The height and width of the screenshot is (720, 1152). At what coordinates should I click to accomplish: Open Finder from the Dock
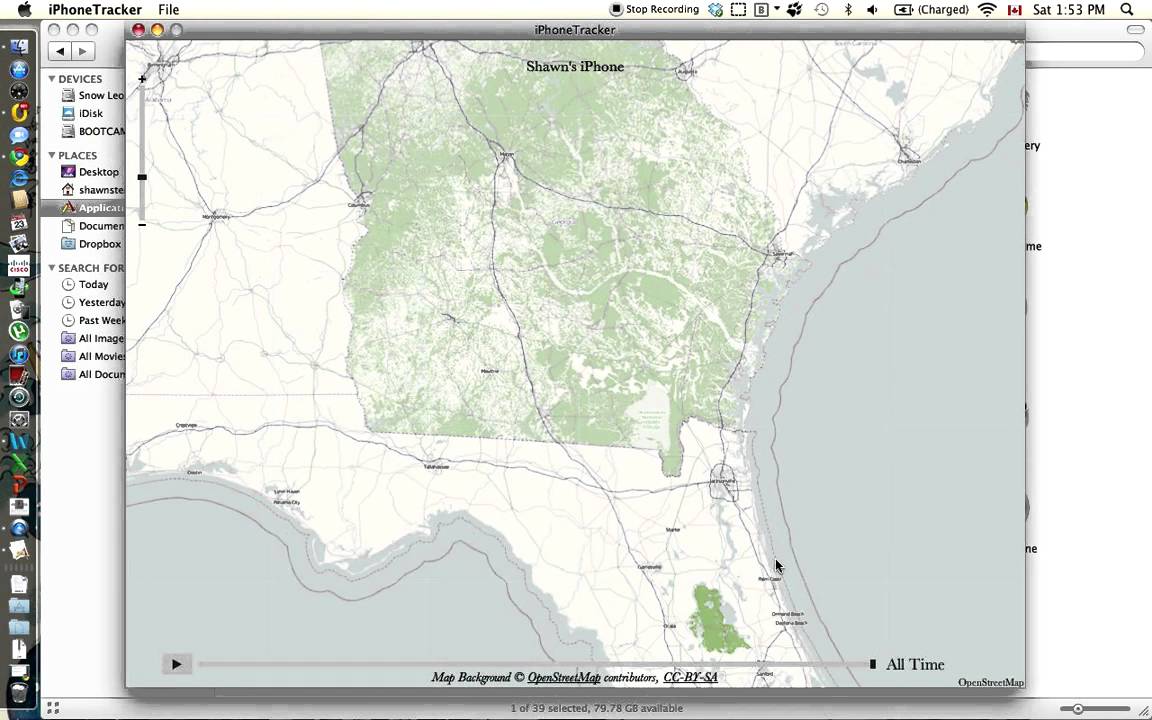point(19,48)
